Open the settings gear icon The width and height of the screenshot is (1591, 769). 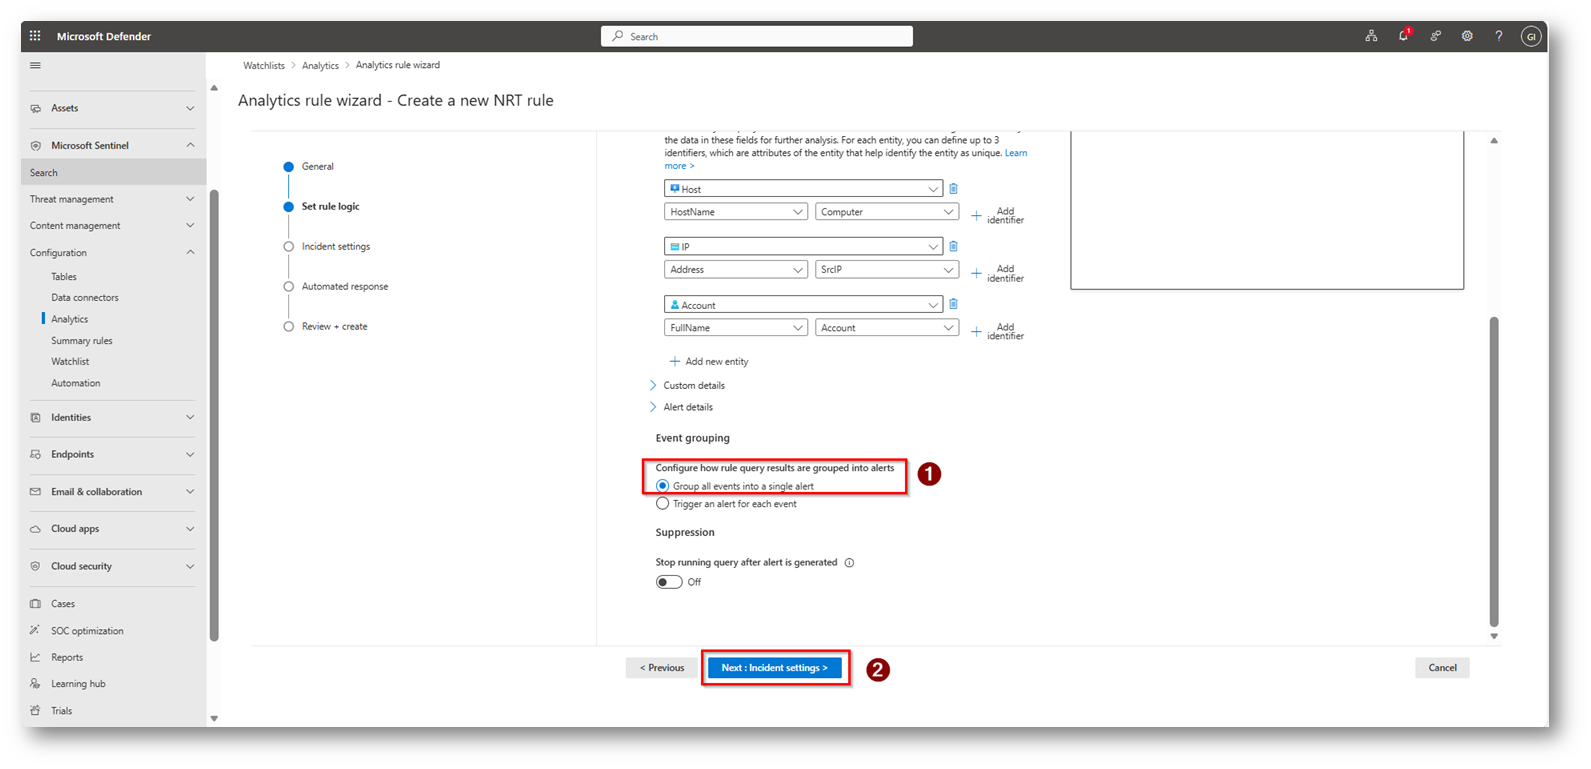(1467, 36)
